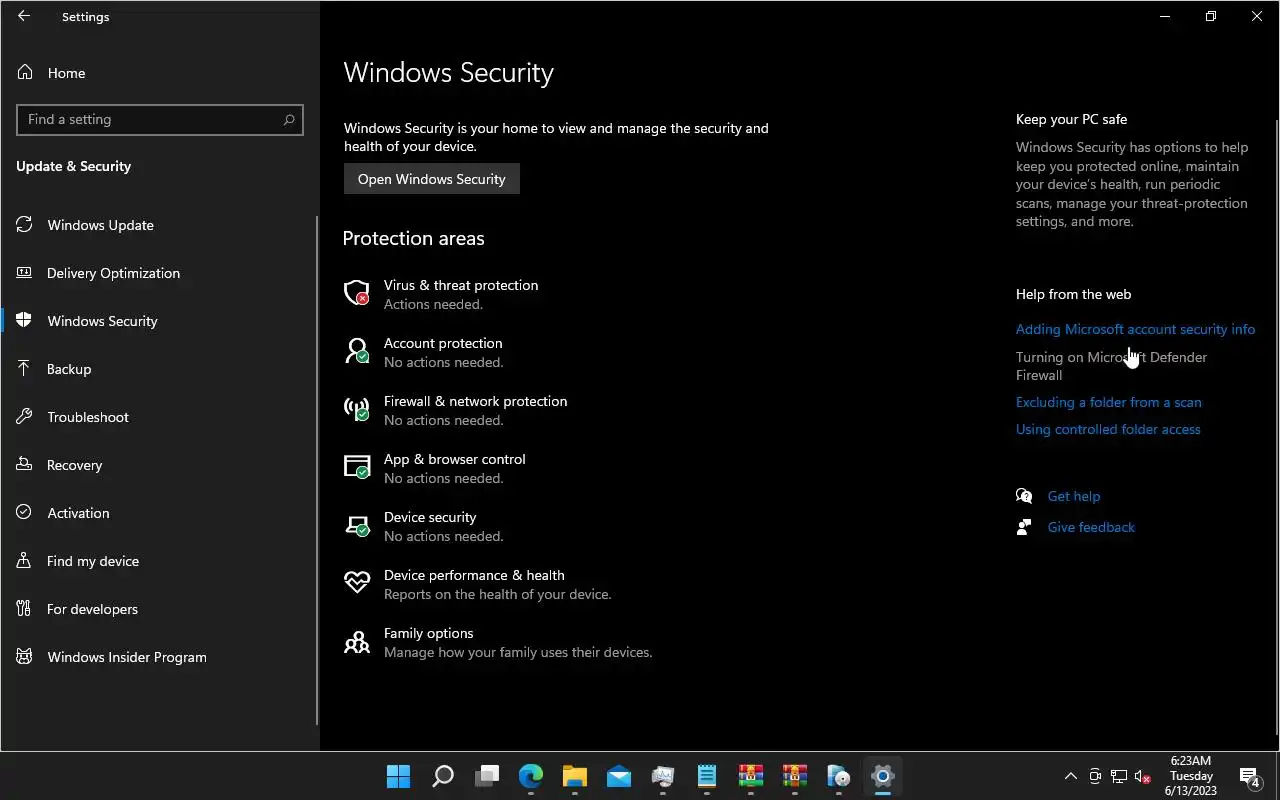Open the Device performance & health heart icon
The height and width of the screenshot is (800, 1280).
pyautogui.click(x=357, y=583)
